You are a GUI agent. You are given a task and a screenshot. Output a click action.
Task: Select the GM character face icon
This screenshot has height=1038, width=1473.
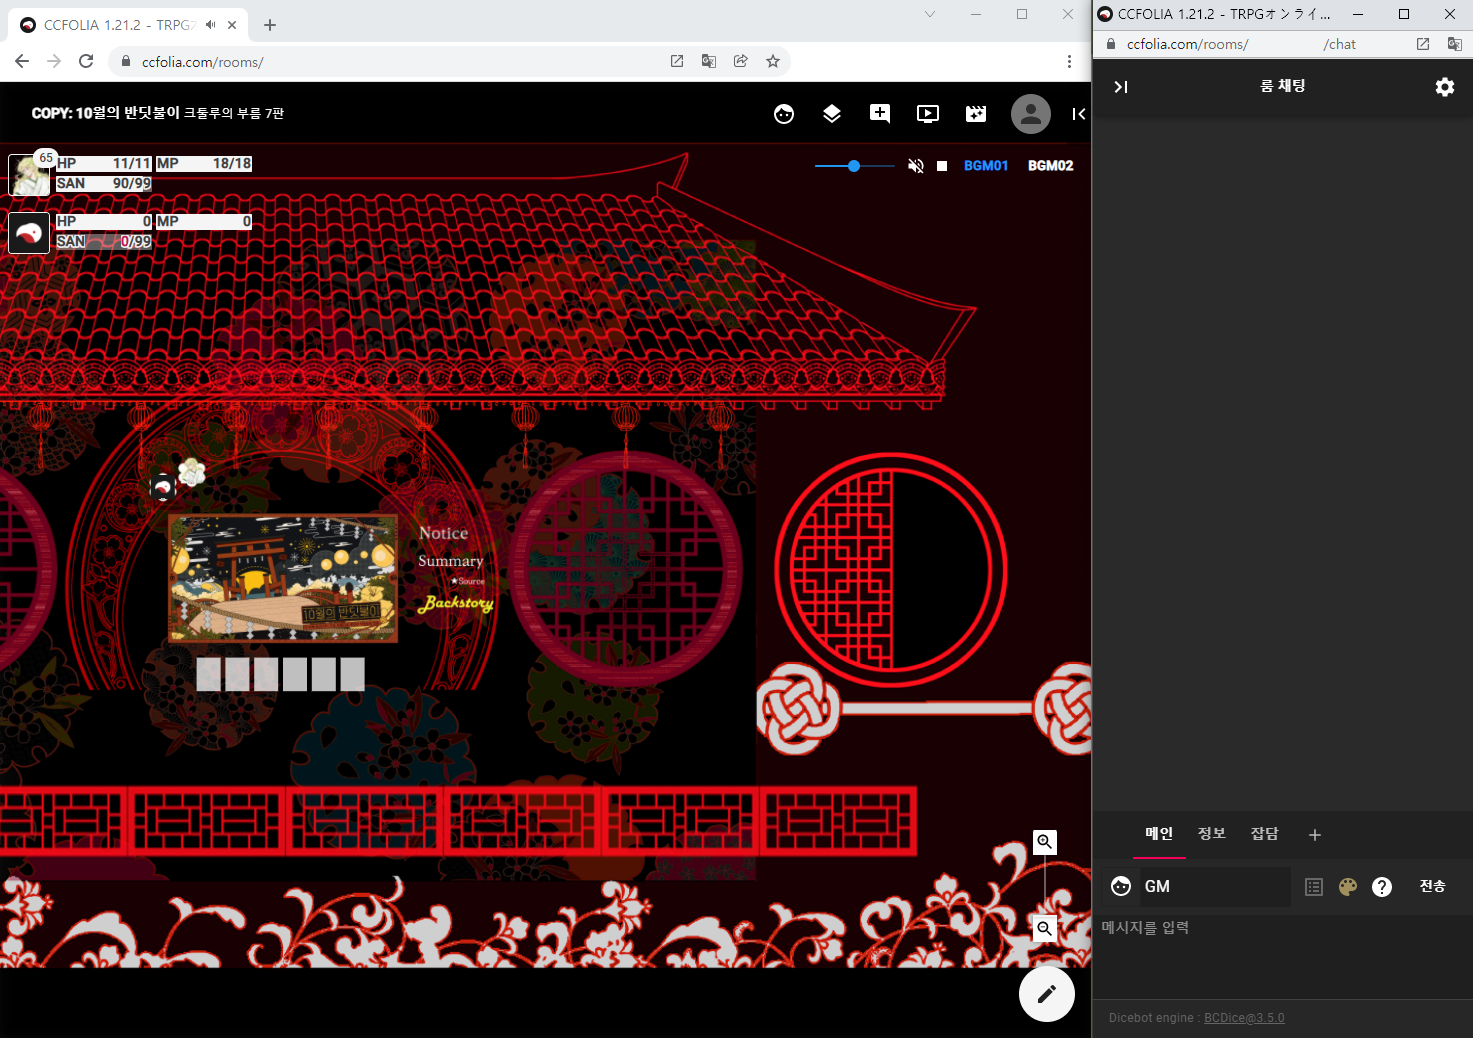point(1121,887)
